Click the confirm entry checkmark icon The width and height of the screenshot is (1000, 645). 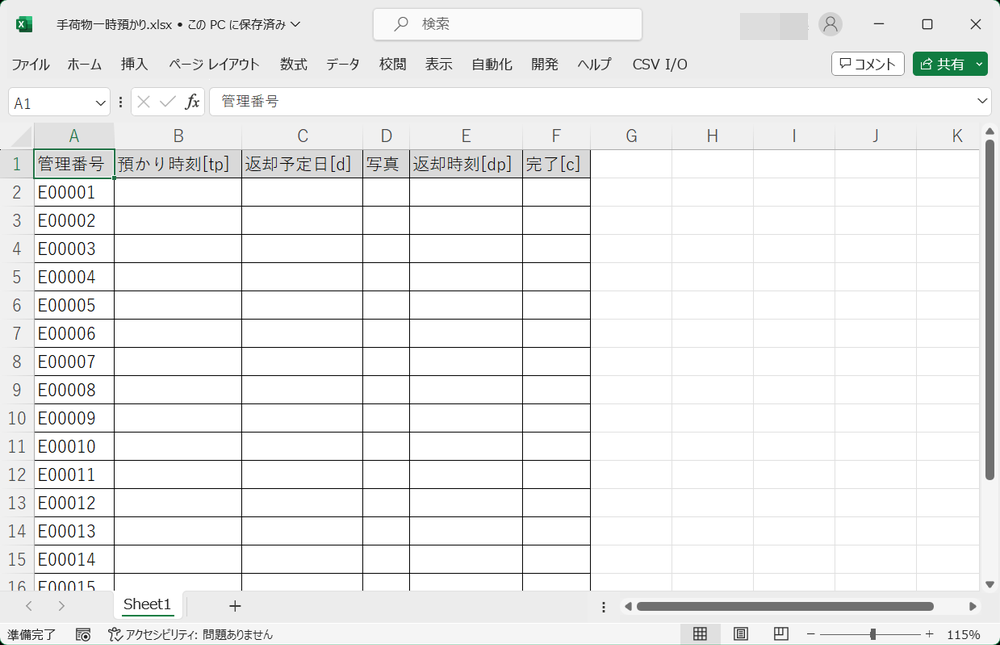[x=168, y=102]
